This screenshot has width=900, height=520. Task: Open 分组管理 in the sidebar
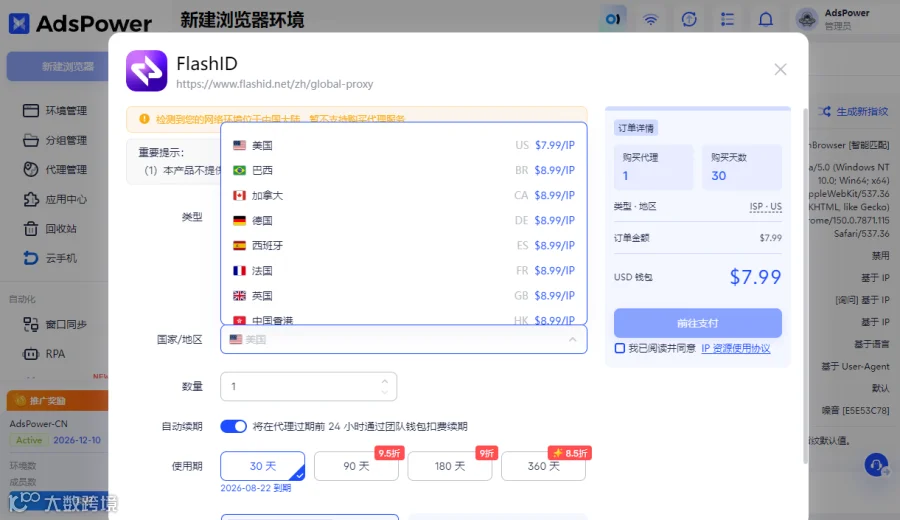pos(55,140)
